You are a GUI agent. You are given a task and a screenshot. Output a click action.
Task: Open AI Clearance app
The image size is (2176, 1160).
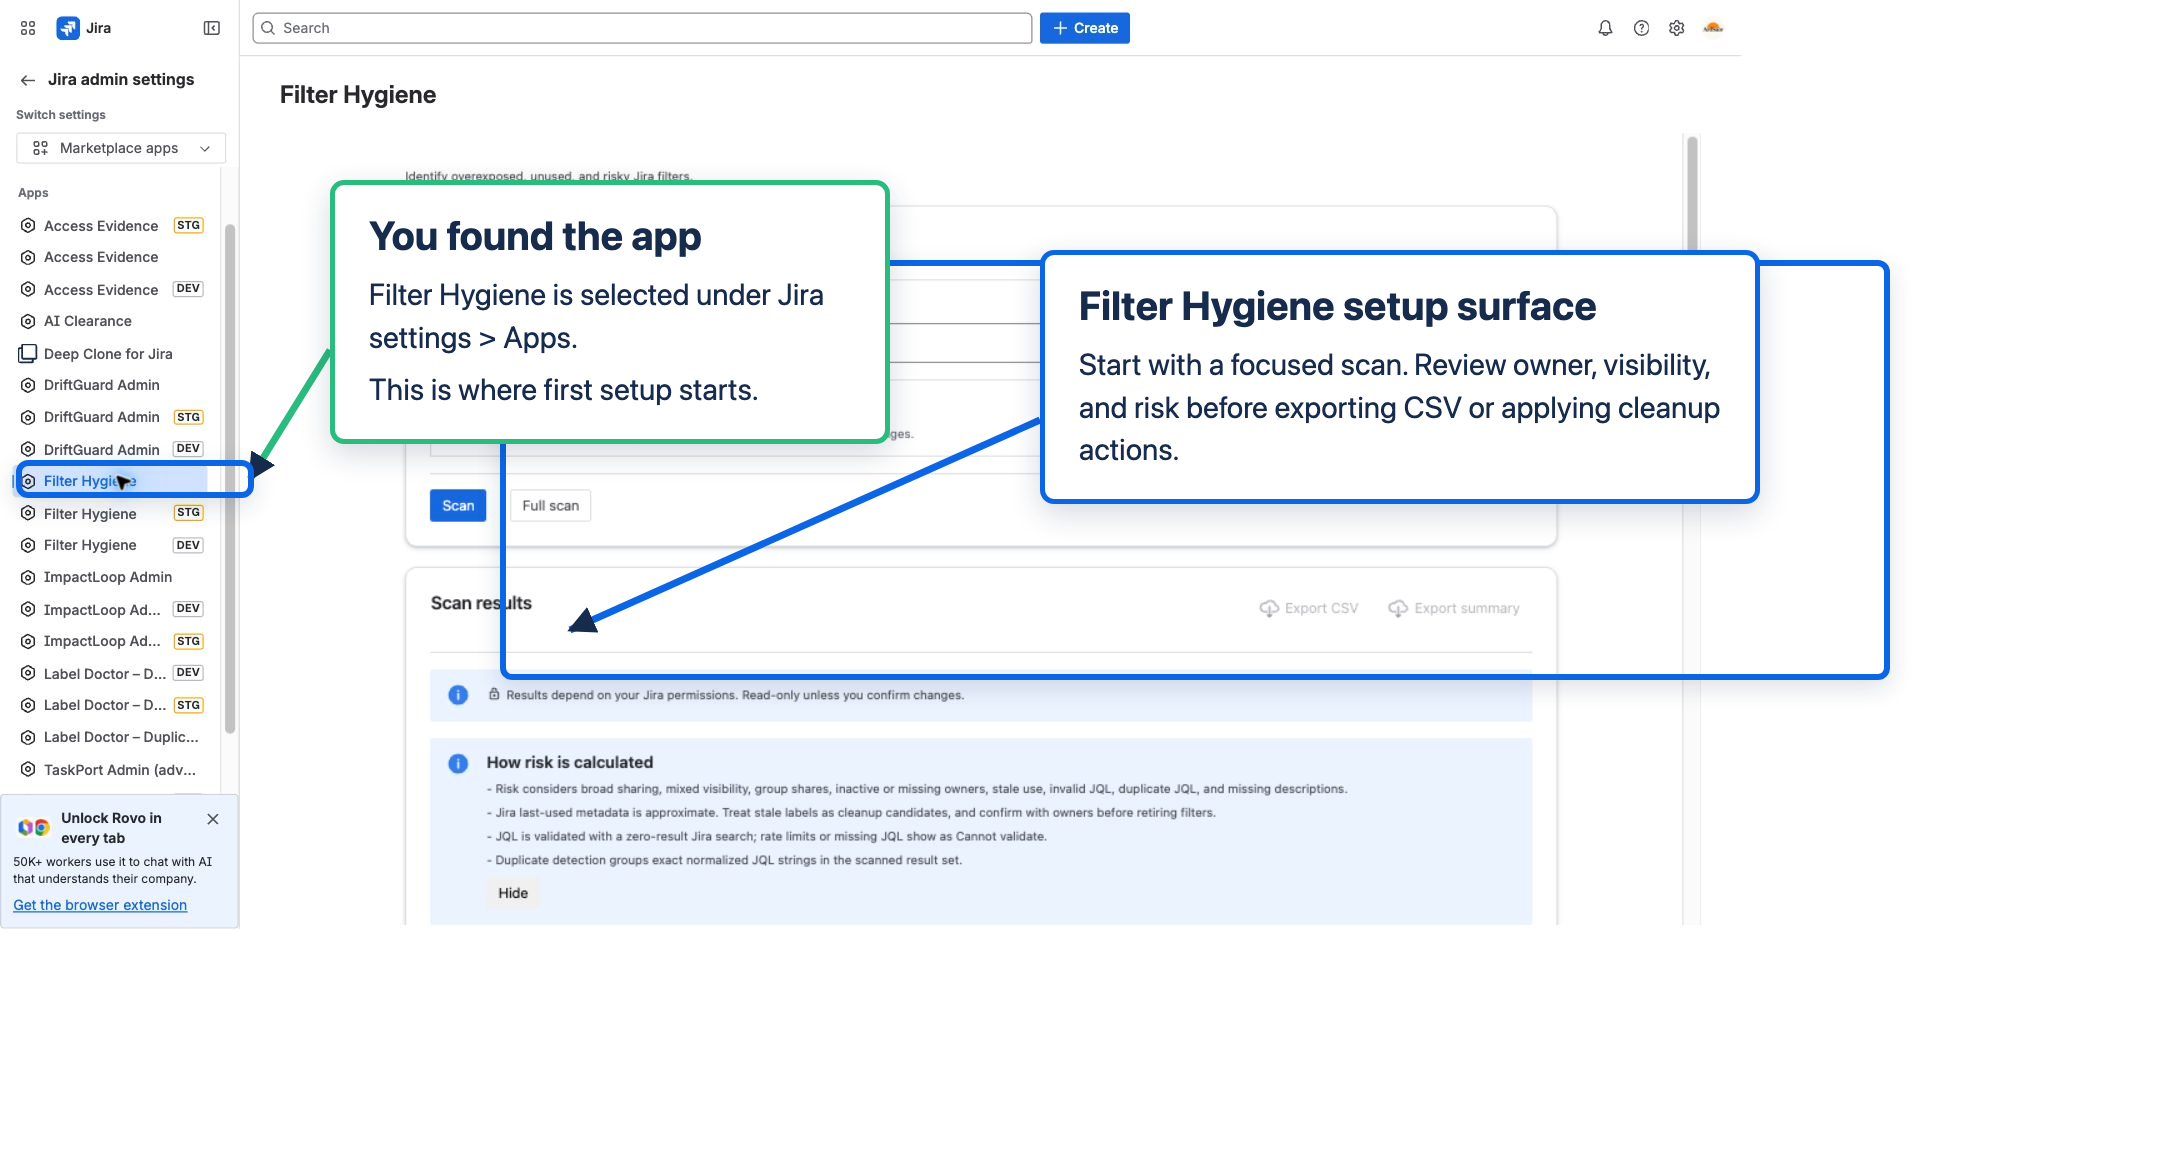click(112, 321)
